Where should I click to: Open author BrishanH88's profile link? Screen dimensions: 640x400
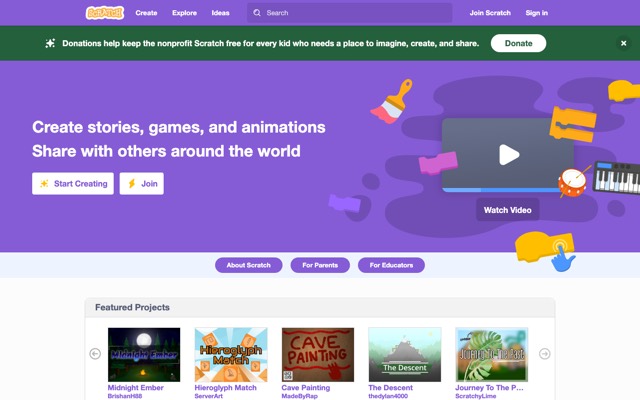point(125,396)
